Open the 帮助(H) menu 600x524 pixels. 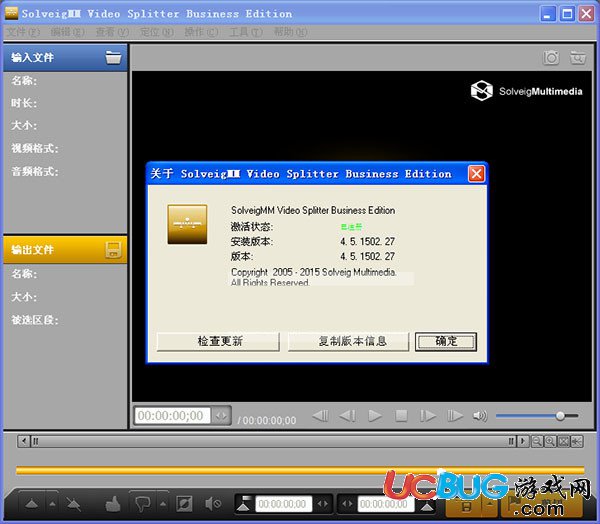pyautogui.click(x=290, y=32)
